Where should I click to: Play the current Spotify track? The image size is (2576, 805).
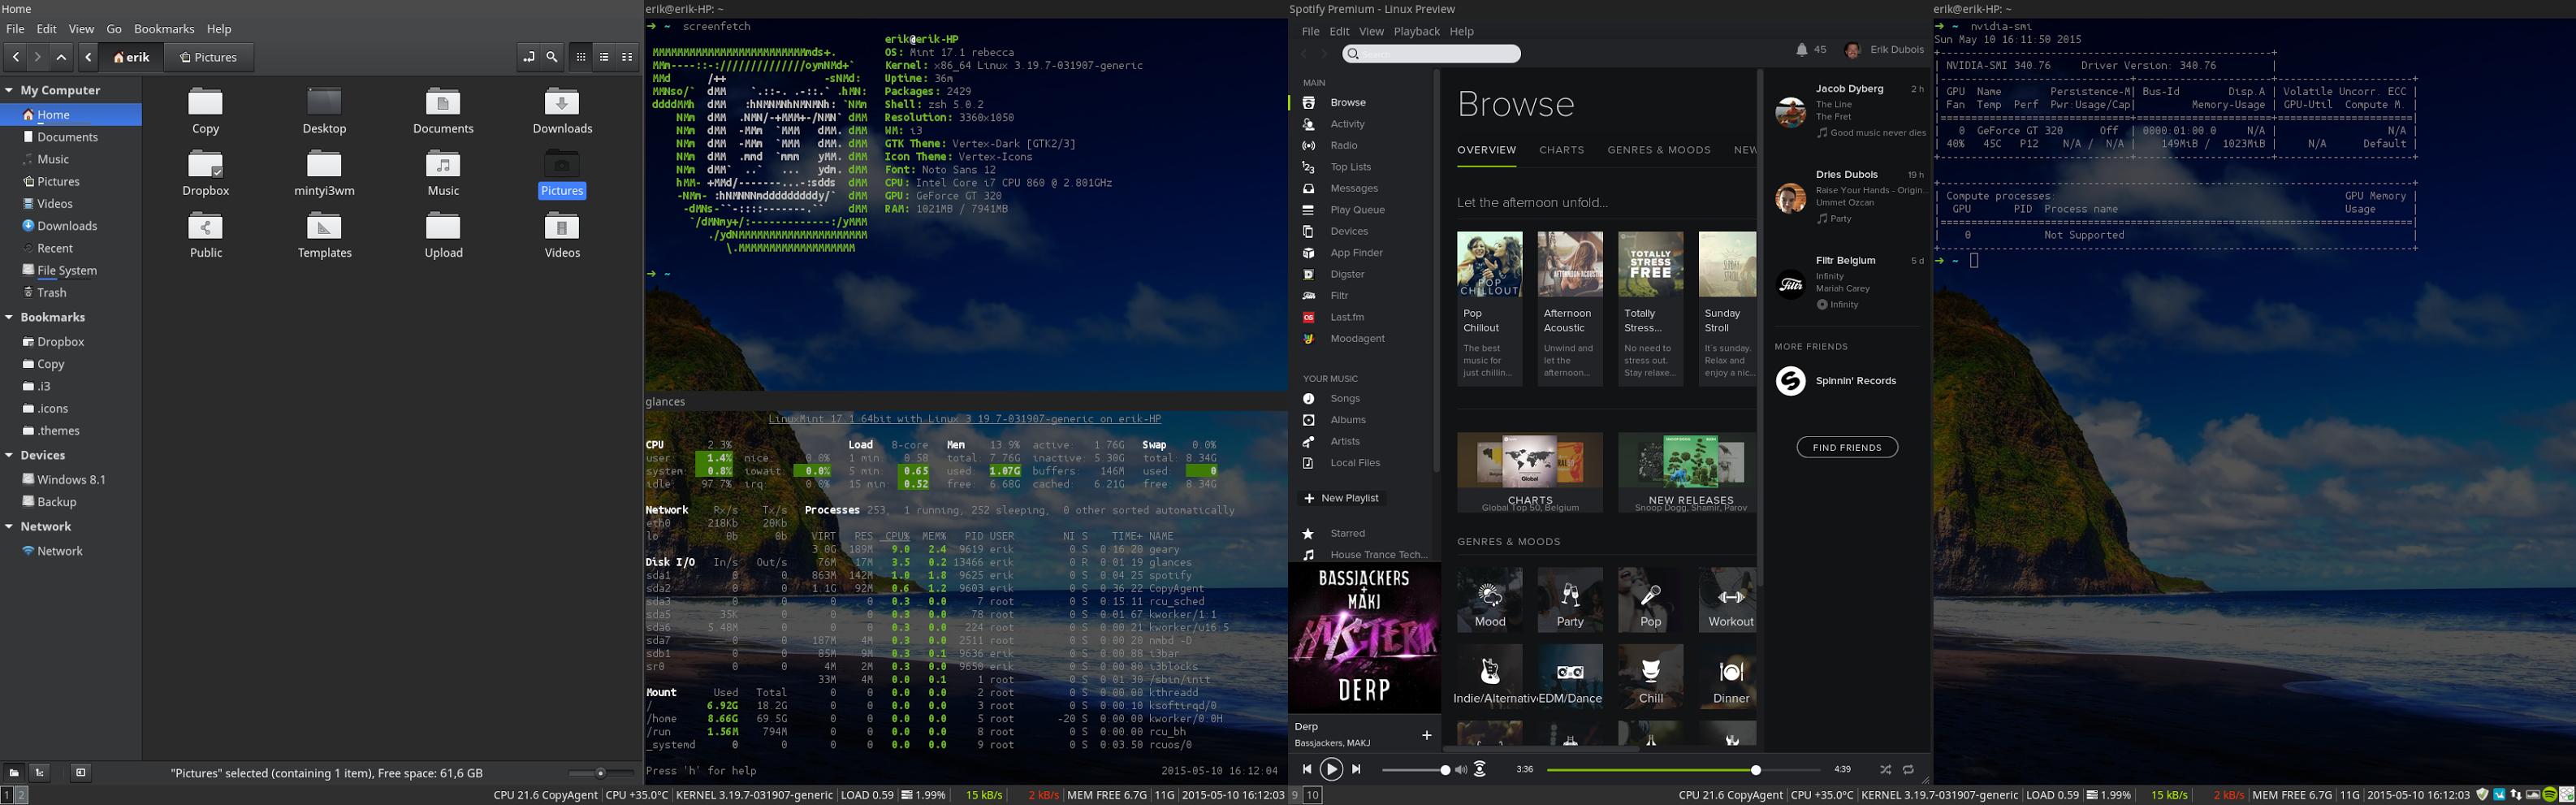pyautogui.click(x=1331, y=769)
